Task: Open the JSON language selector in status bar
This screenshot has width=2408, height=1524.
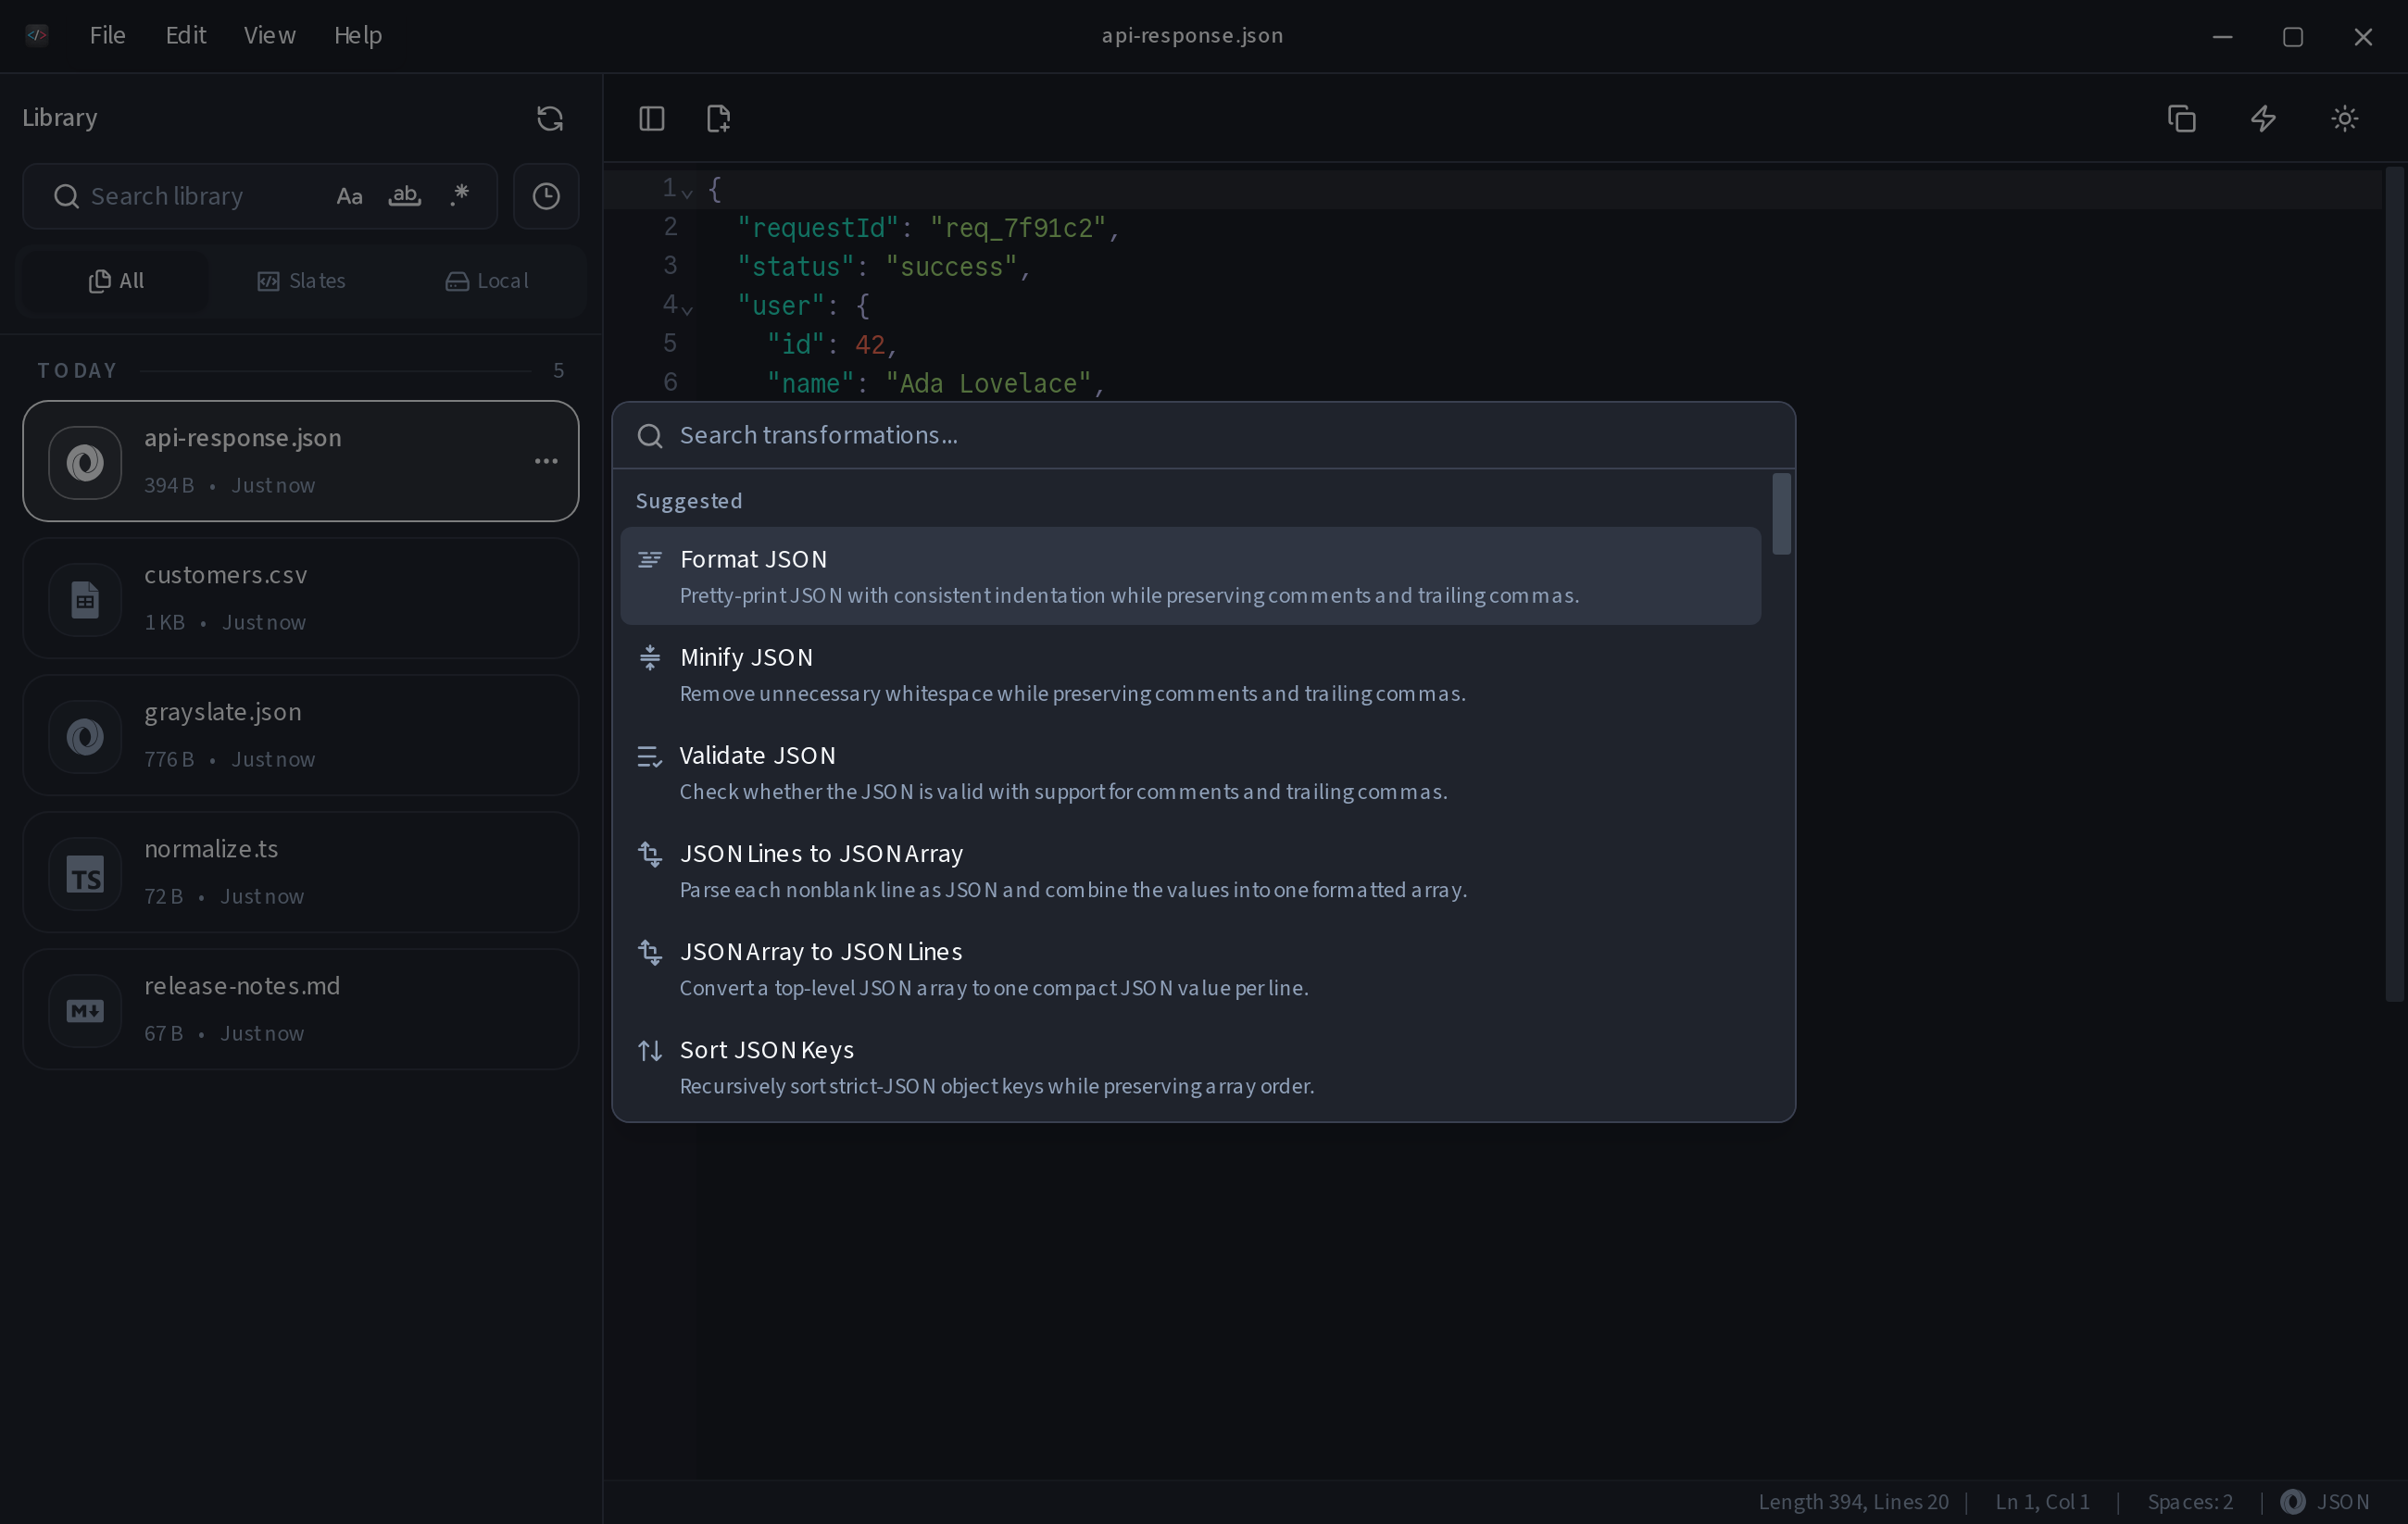Action: click(x=2326, y=1501)
